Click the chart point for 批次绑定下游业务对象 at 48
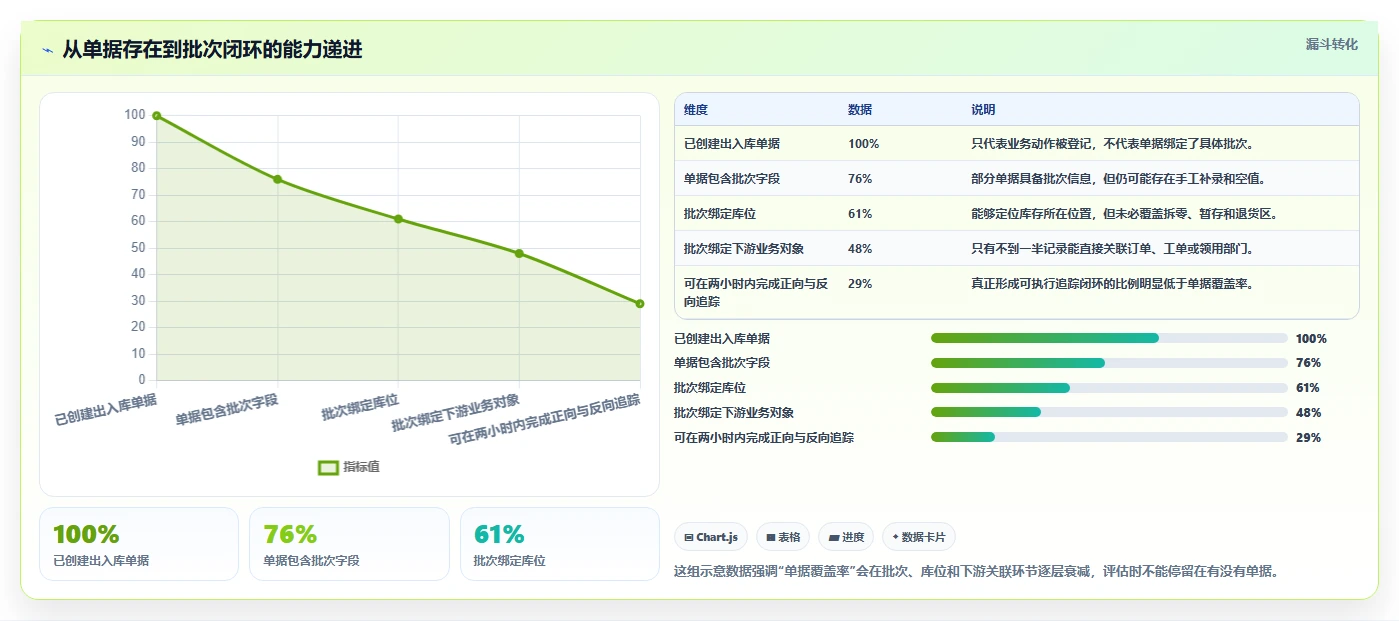 click(519, 253)
